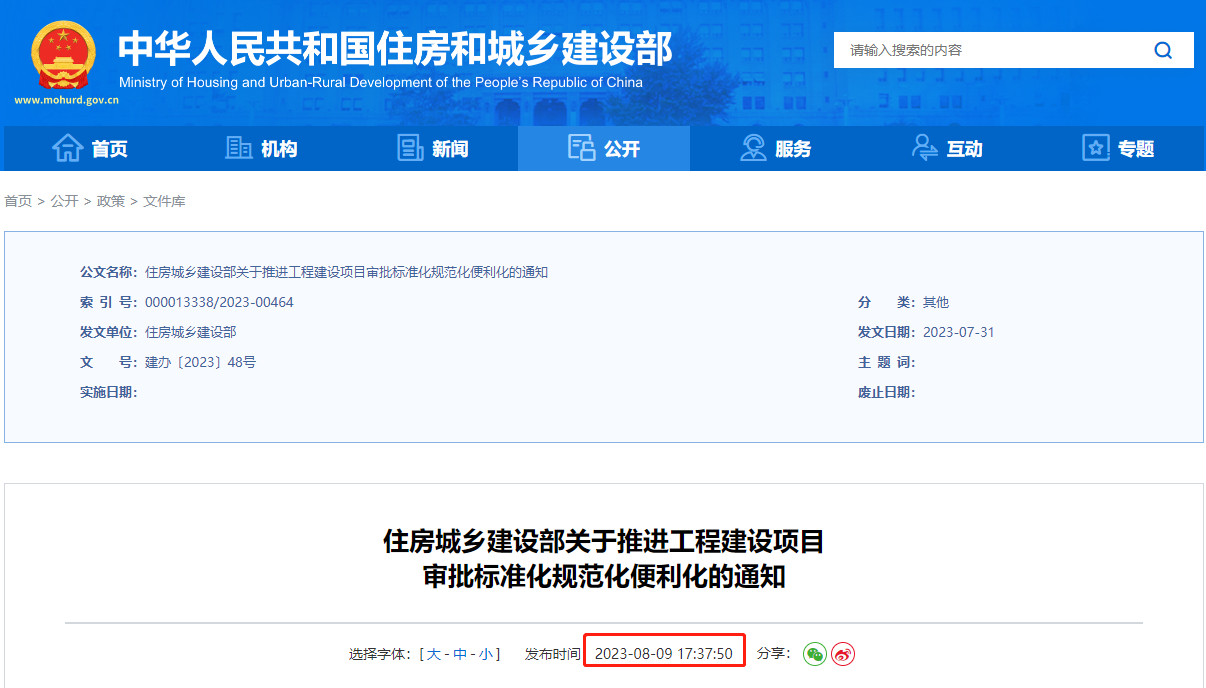Open the 公开 navigation tab
Viewport: 1206px width, 688px height.
pos(604,149)
